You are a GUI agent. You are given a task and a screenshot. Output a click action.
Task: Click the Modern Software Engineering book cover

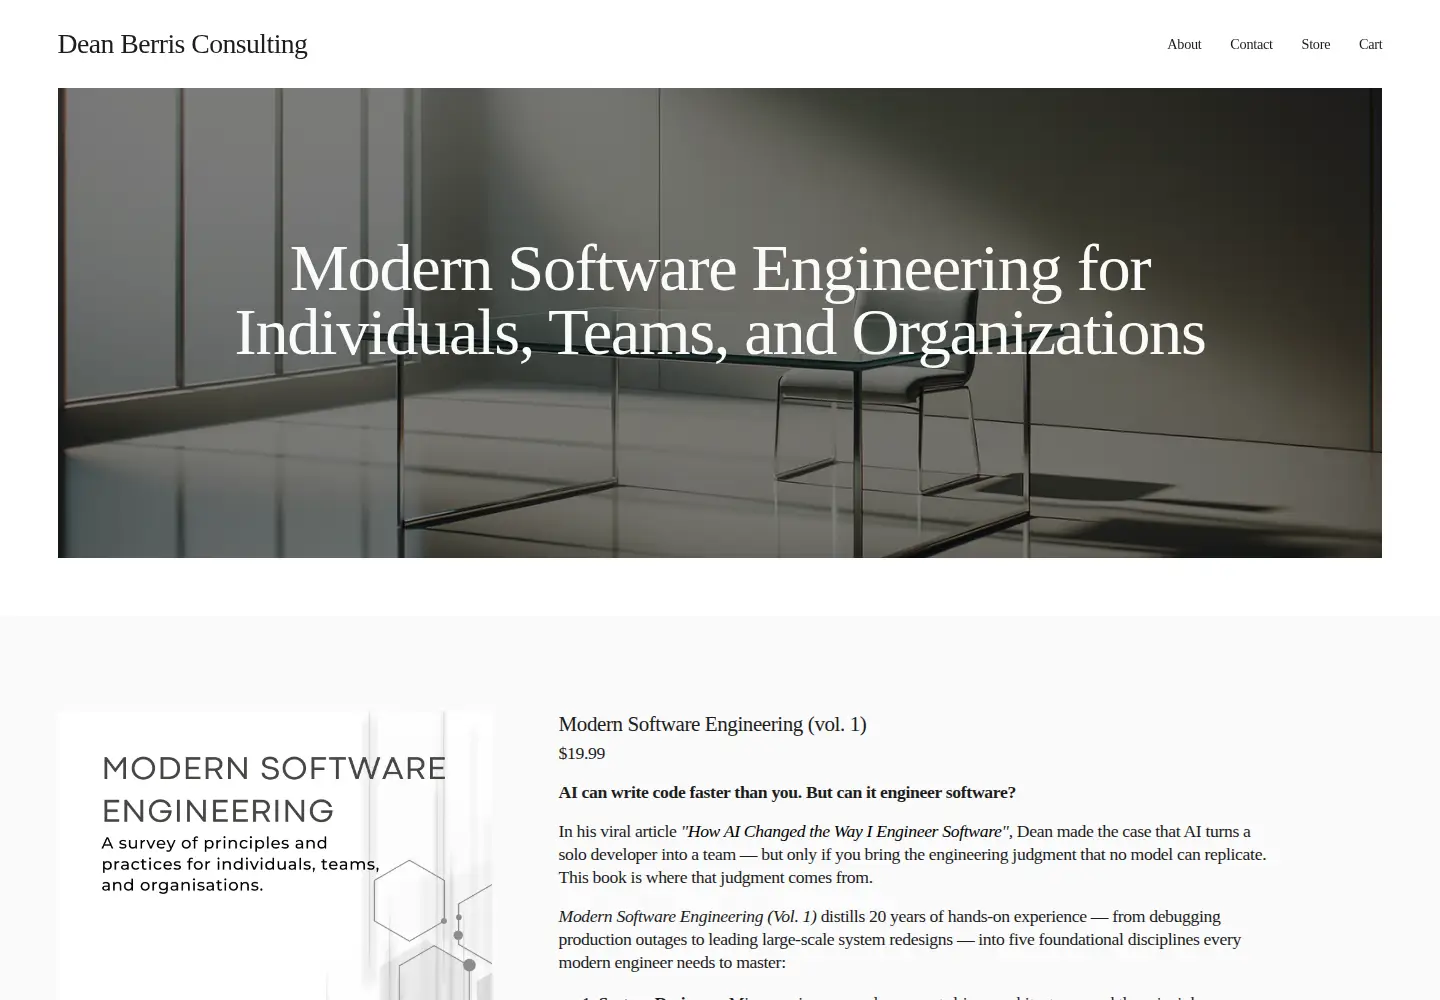click(275, 855)
